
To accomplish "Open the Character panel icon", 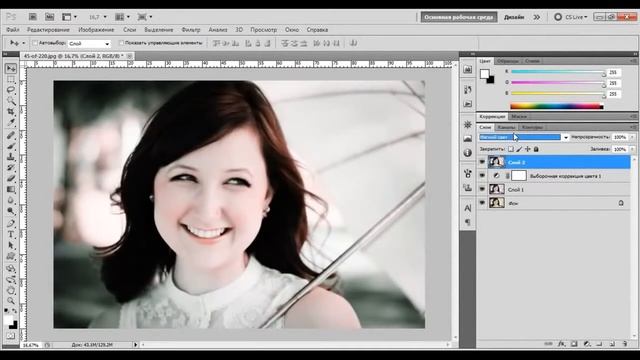I will [x=468, y=208].
